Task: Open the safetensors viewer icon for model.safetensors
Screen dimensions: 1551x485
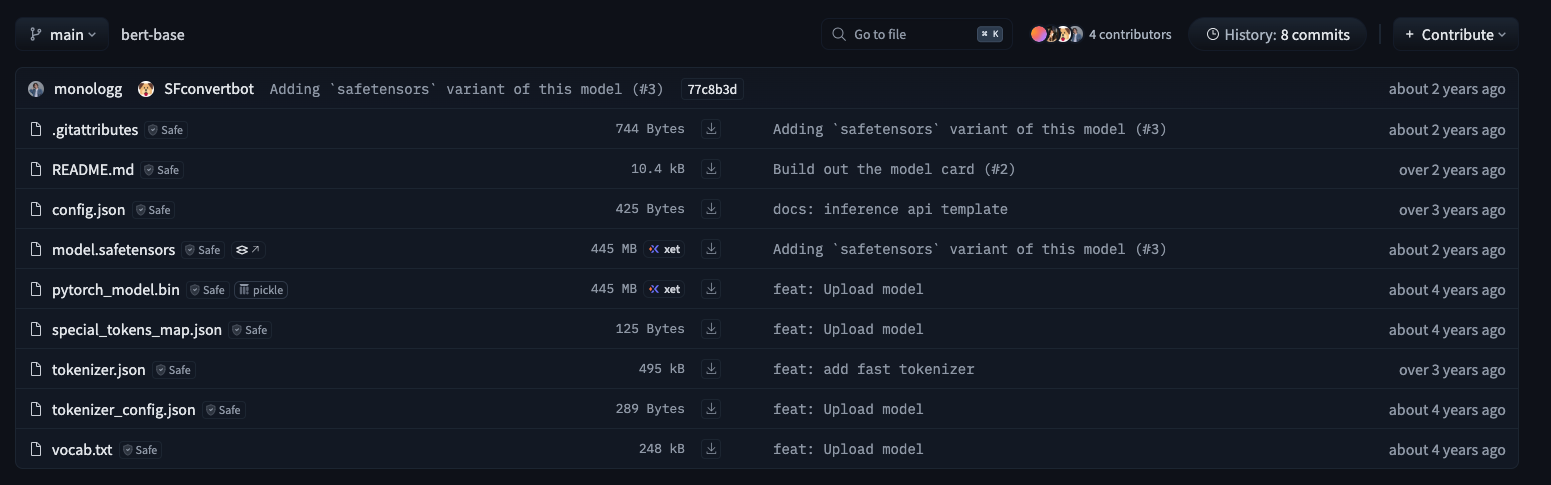Action: [248, 250]
